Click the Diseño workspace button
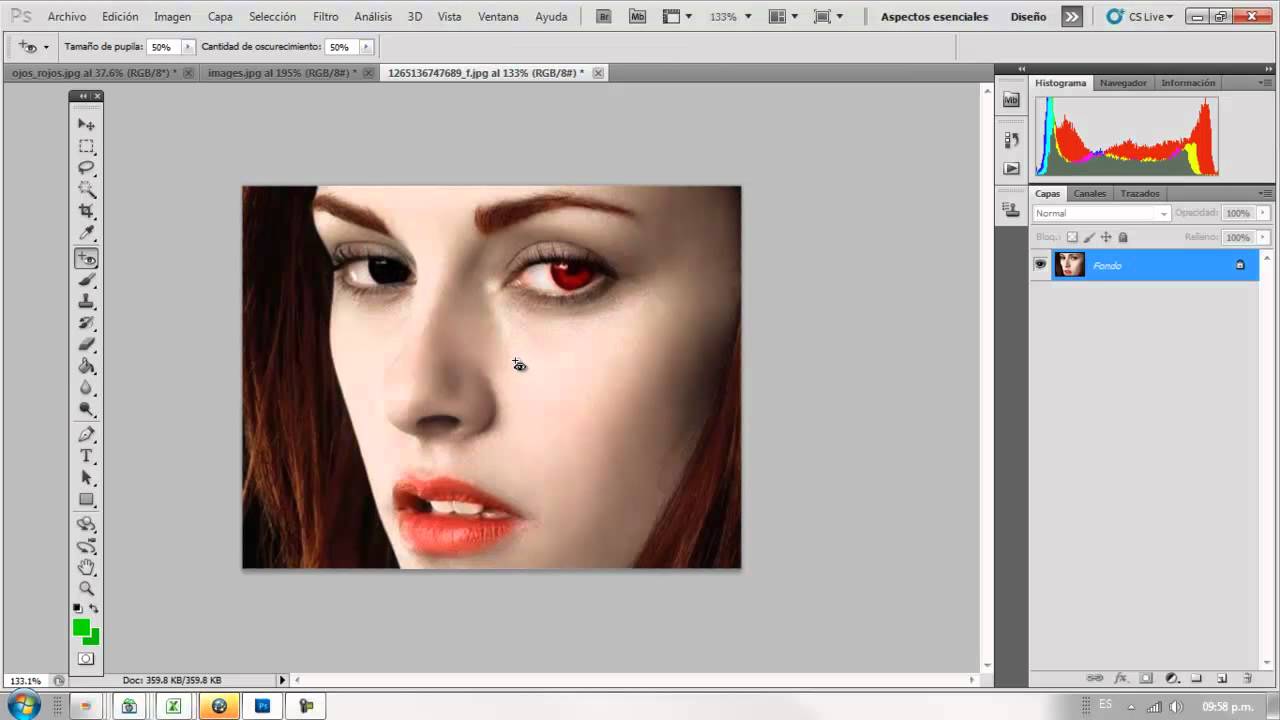This screenshot has height=720, width=1280. point(1028,16)
